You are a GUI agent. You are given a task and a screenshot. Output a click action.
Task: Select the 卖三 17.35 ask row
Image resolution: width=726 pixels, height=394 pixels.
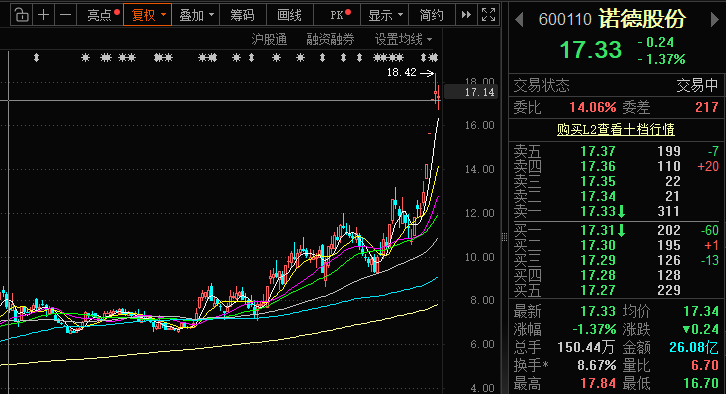(616, 181)
